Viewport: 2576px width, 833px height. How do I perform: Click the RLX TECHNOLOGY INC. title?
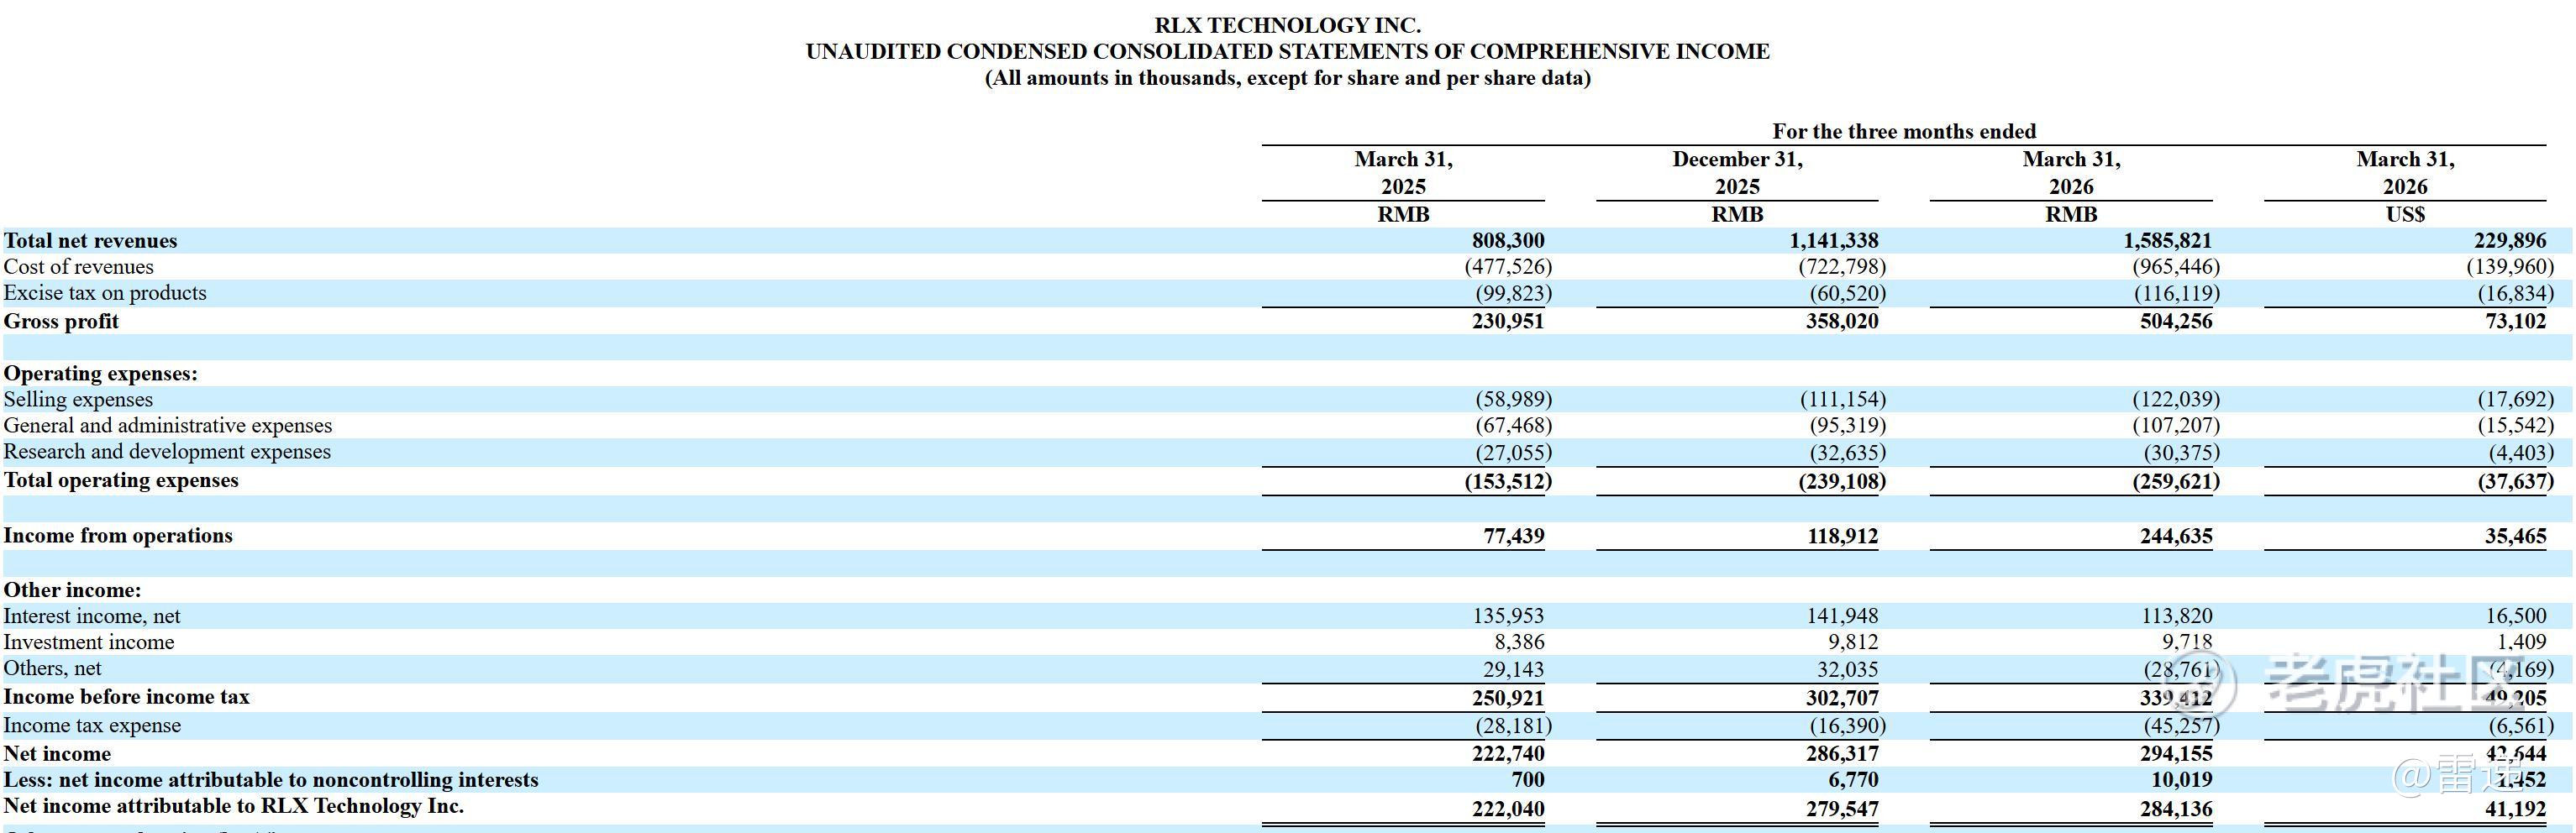tap(1287, 25)
